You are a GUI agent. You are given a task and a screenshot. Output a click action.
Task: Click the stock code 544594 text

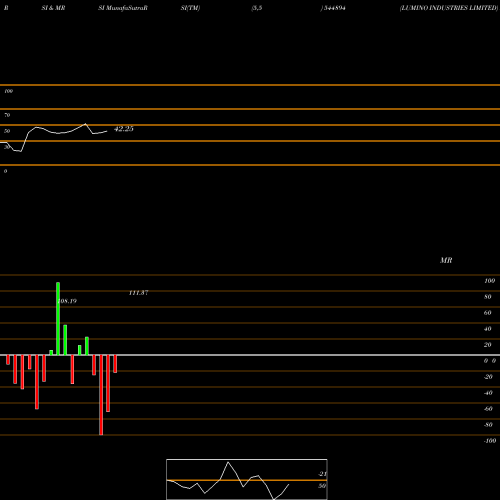(334, 8)
